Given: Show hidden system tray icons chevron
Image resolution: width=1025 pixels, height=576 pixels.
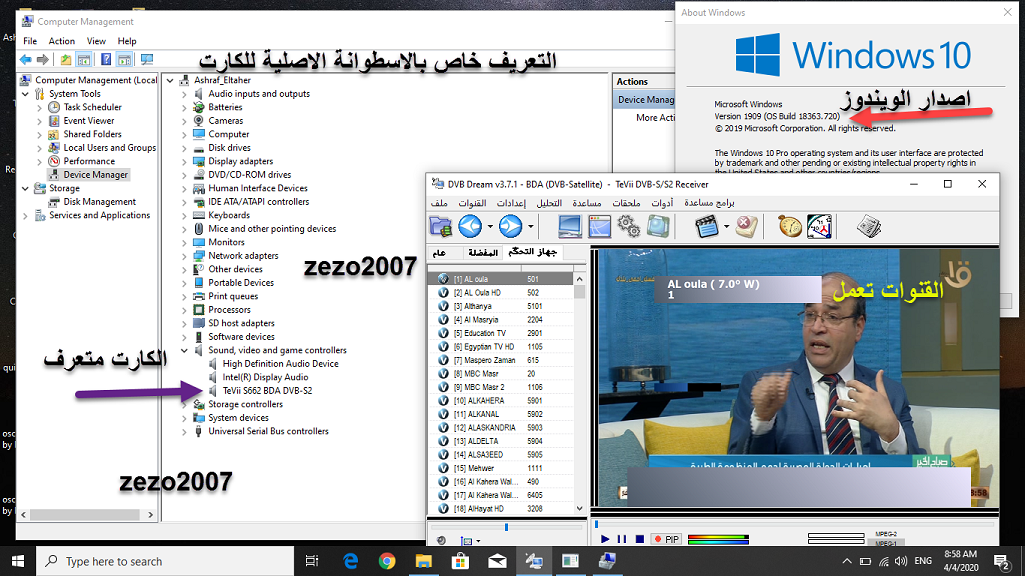Looking at the screenshot, I should click(847, 561).
